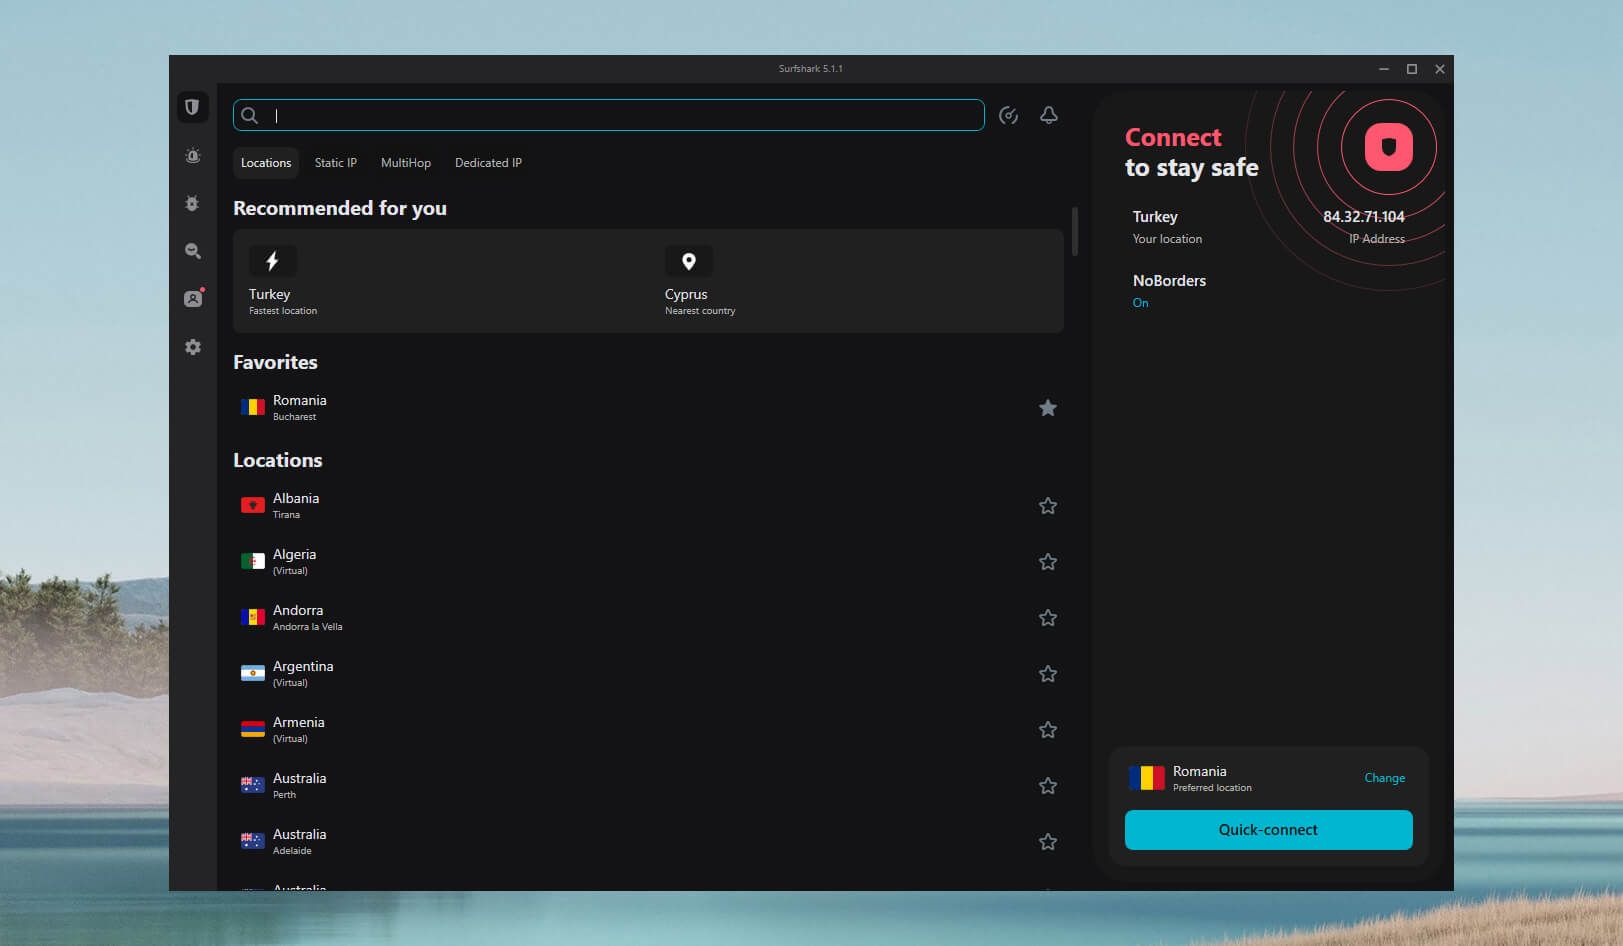Select Armenia (Virtual) location
Viewport: 1623px width, 946px height.
coord(648,730)
